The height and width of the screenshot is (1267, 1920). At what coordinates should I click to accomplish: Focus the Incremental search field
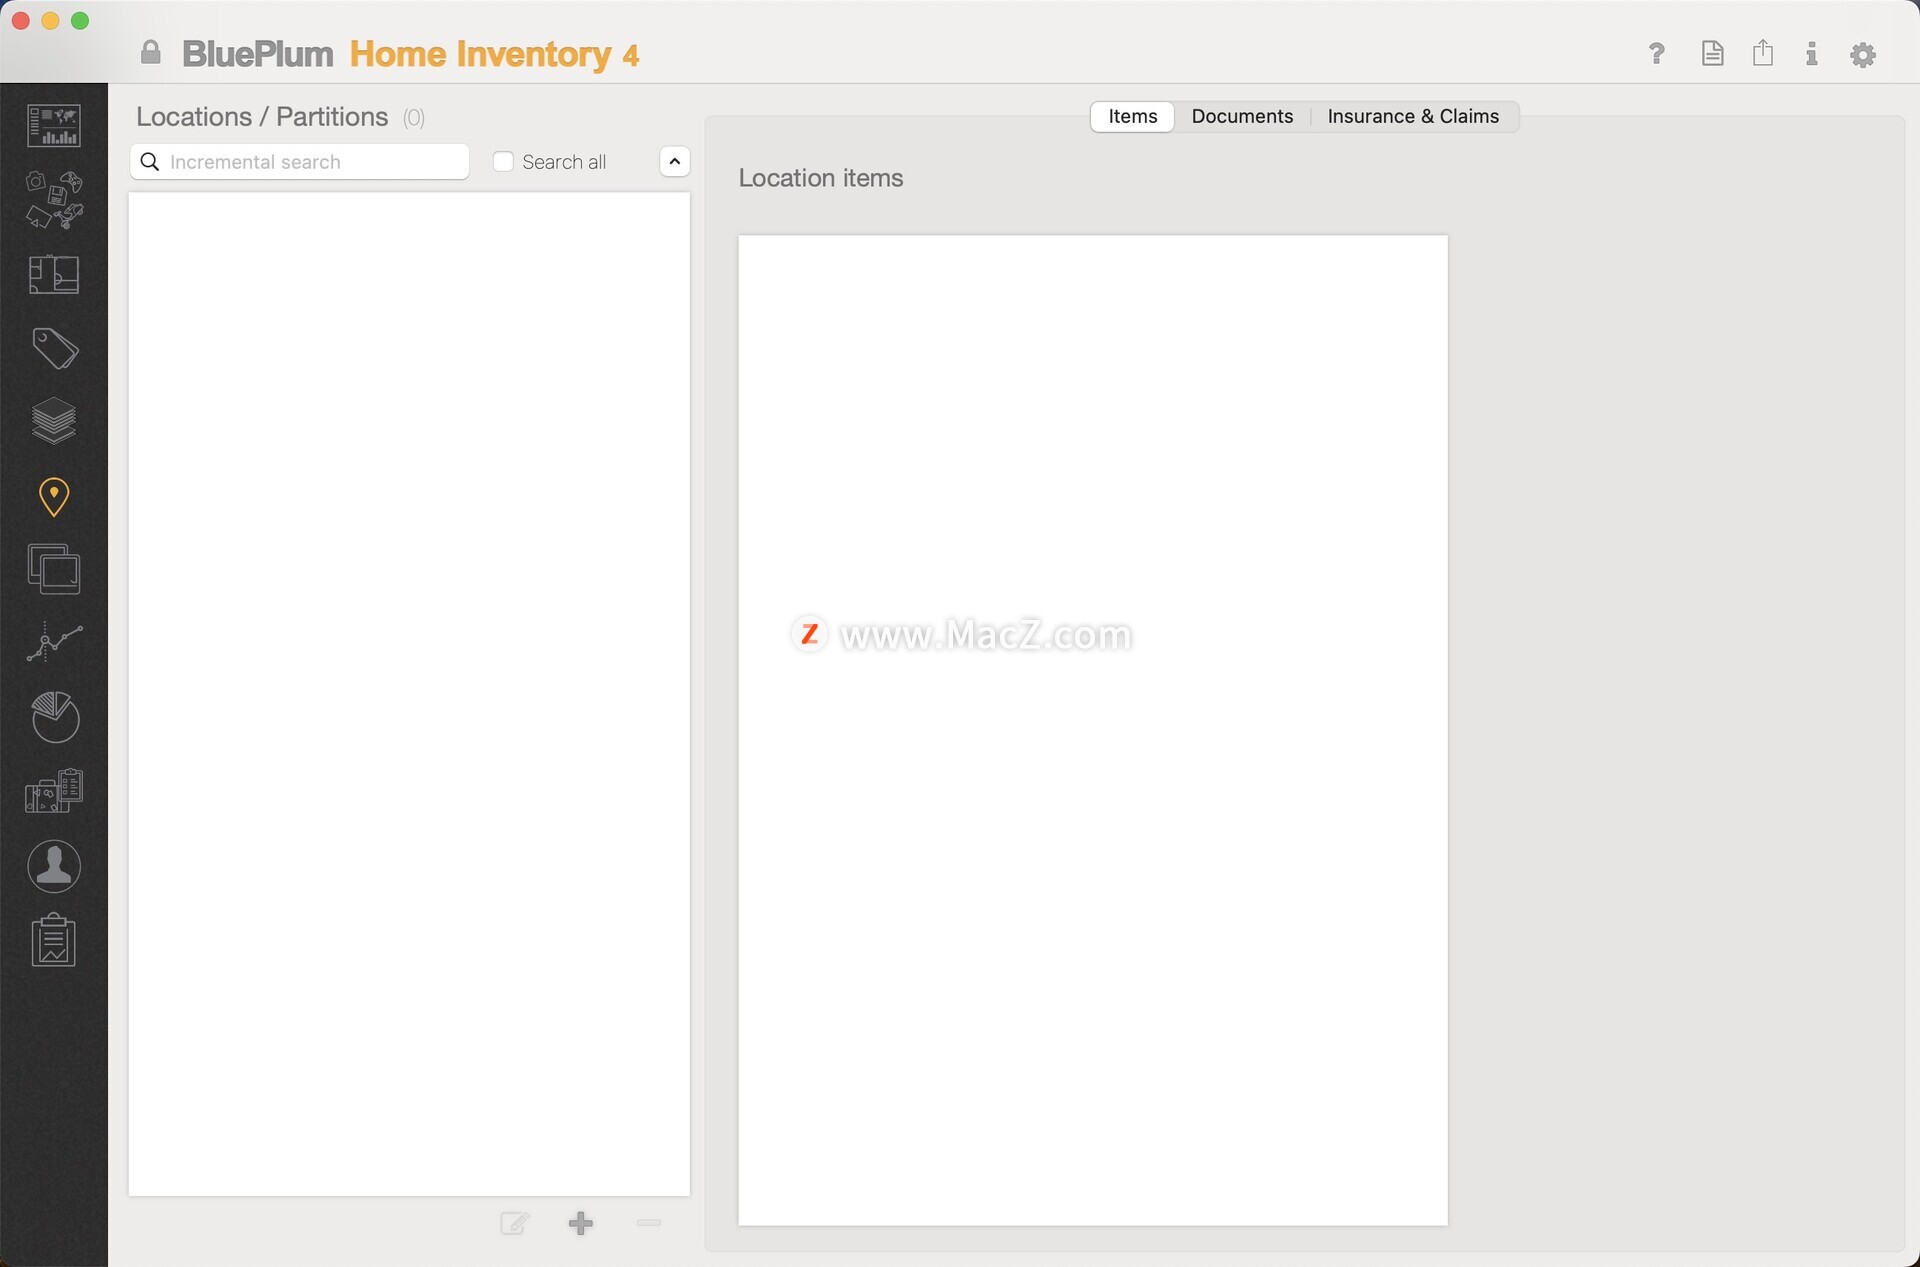299,162
